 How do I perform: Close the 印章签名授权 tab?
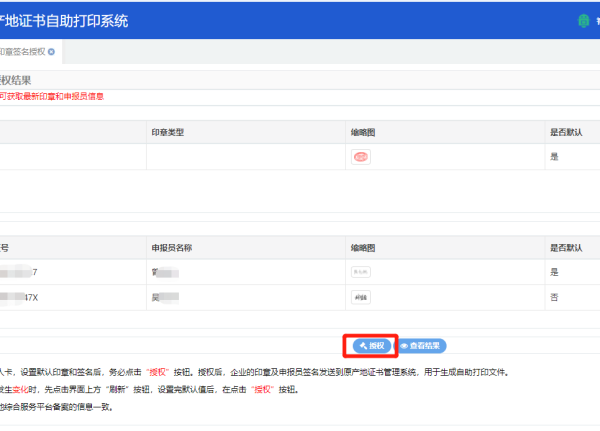(x=51, y=52)
